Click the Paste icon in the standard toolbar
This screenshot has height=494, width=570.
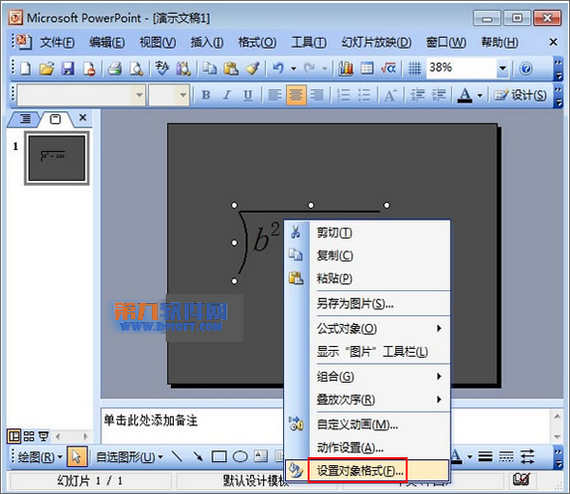[231, 68]
